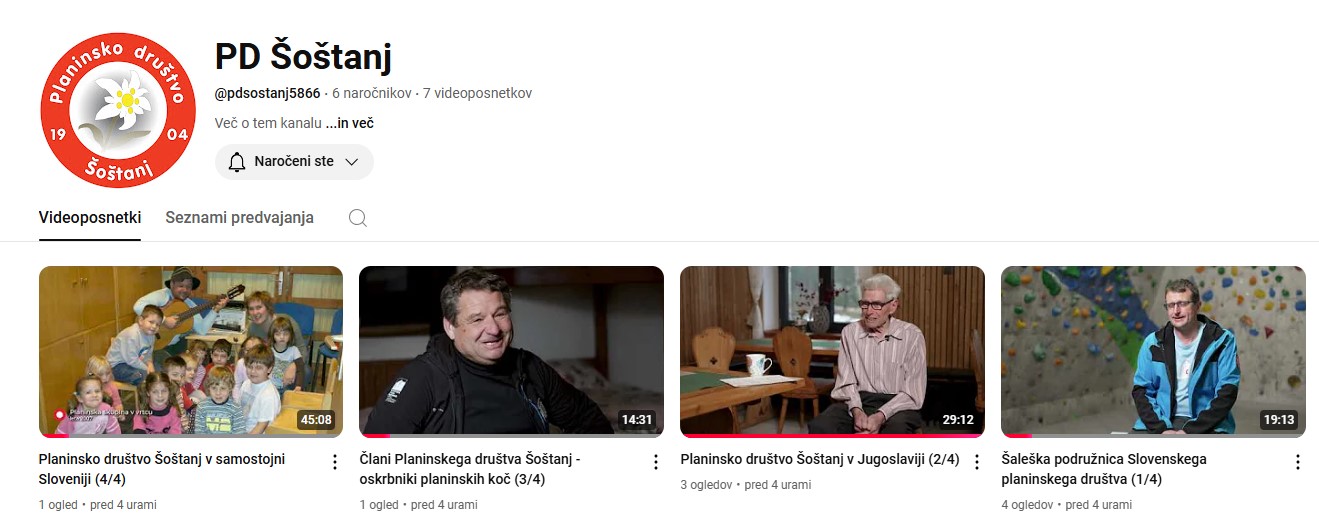Expand channel description via ...in več
Viewport: 1319px width, 529px height.
(x=350, y=124)
